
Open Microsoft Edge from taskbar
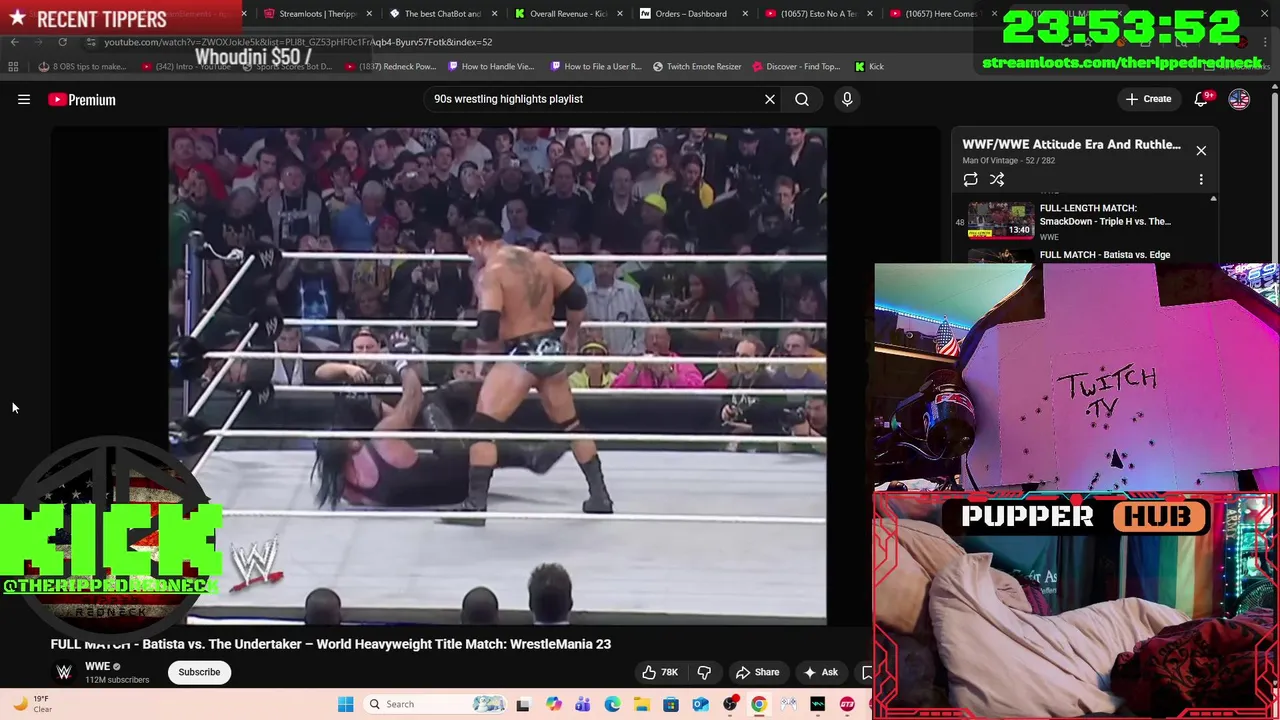pos(612,704)
